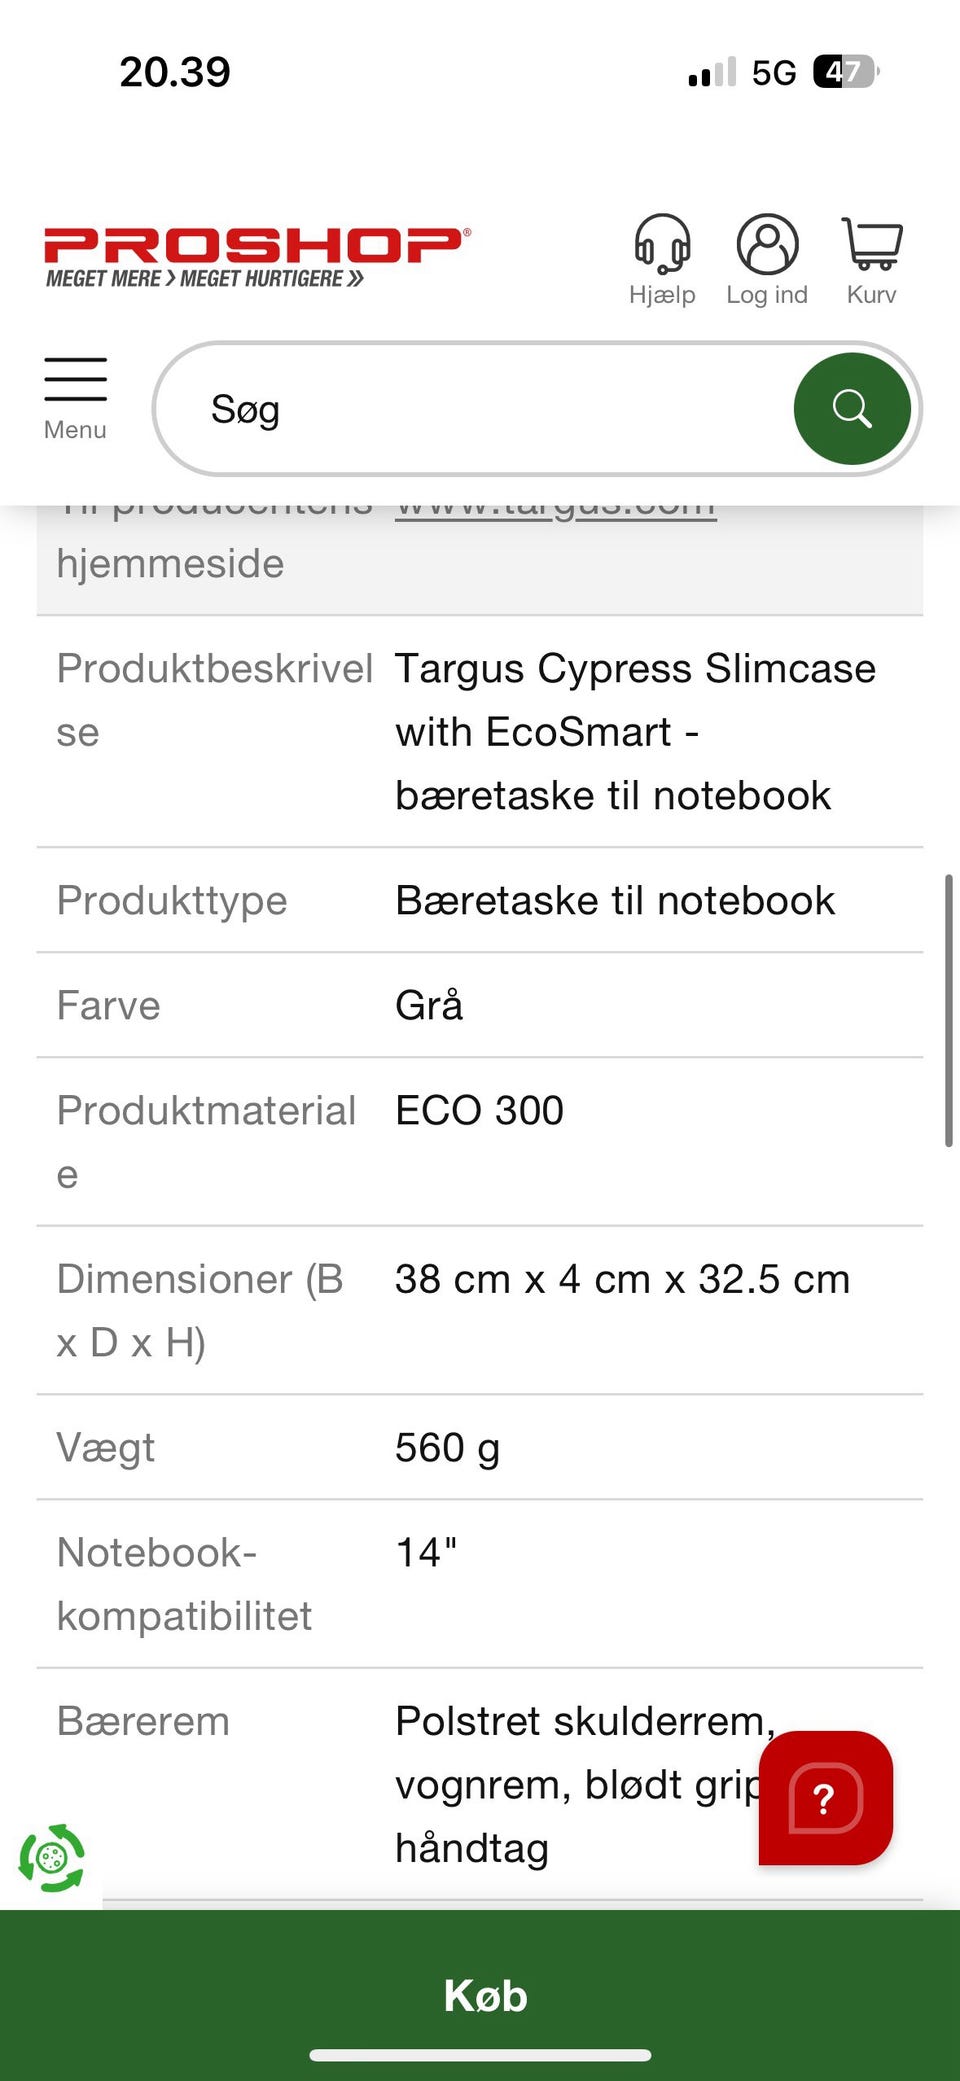Image resolution: width=960 pixels, height=2081 pixels.
Task: Tap the 5G network indicator
Action: 774,73
